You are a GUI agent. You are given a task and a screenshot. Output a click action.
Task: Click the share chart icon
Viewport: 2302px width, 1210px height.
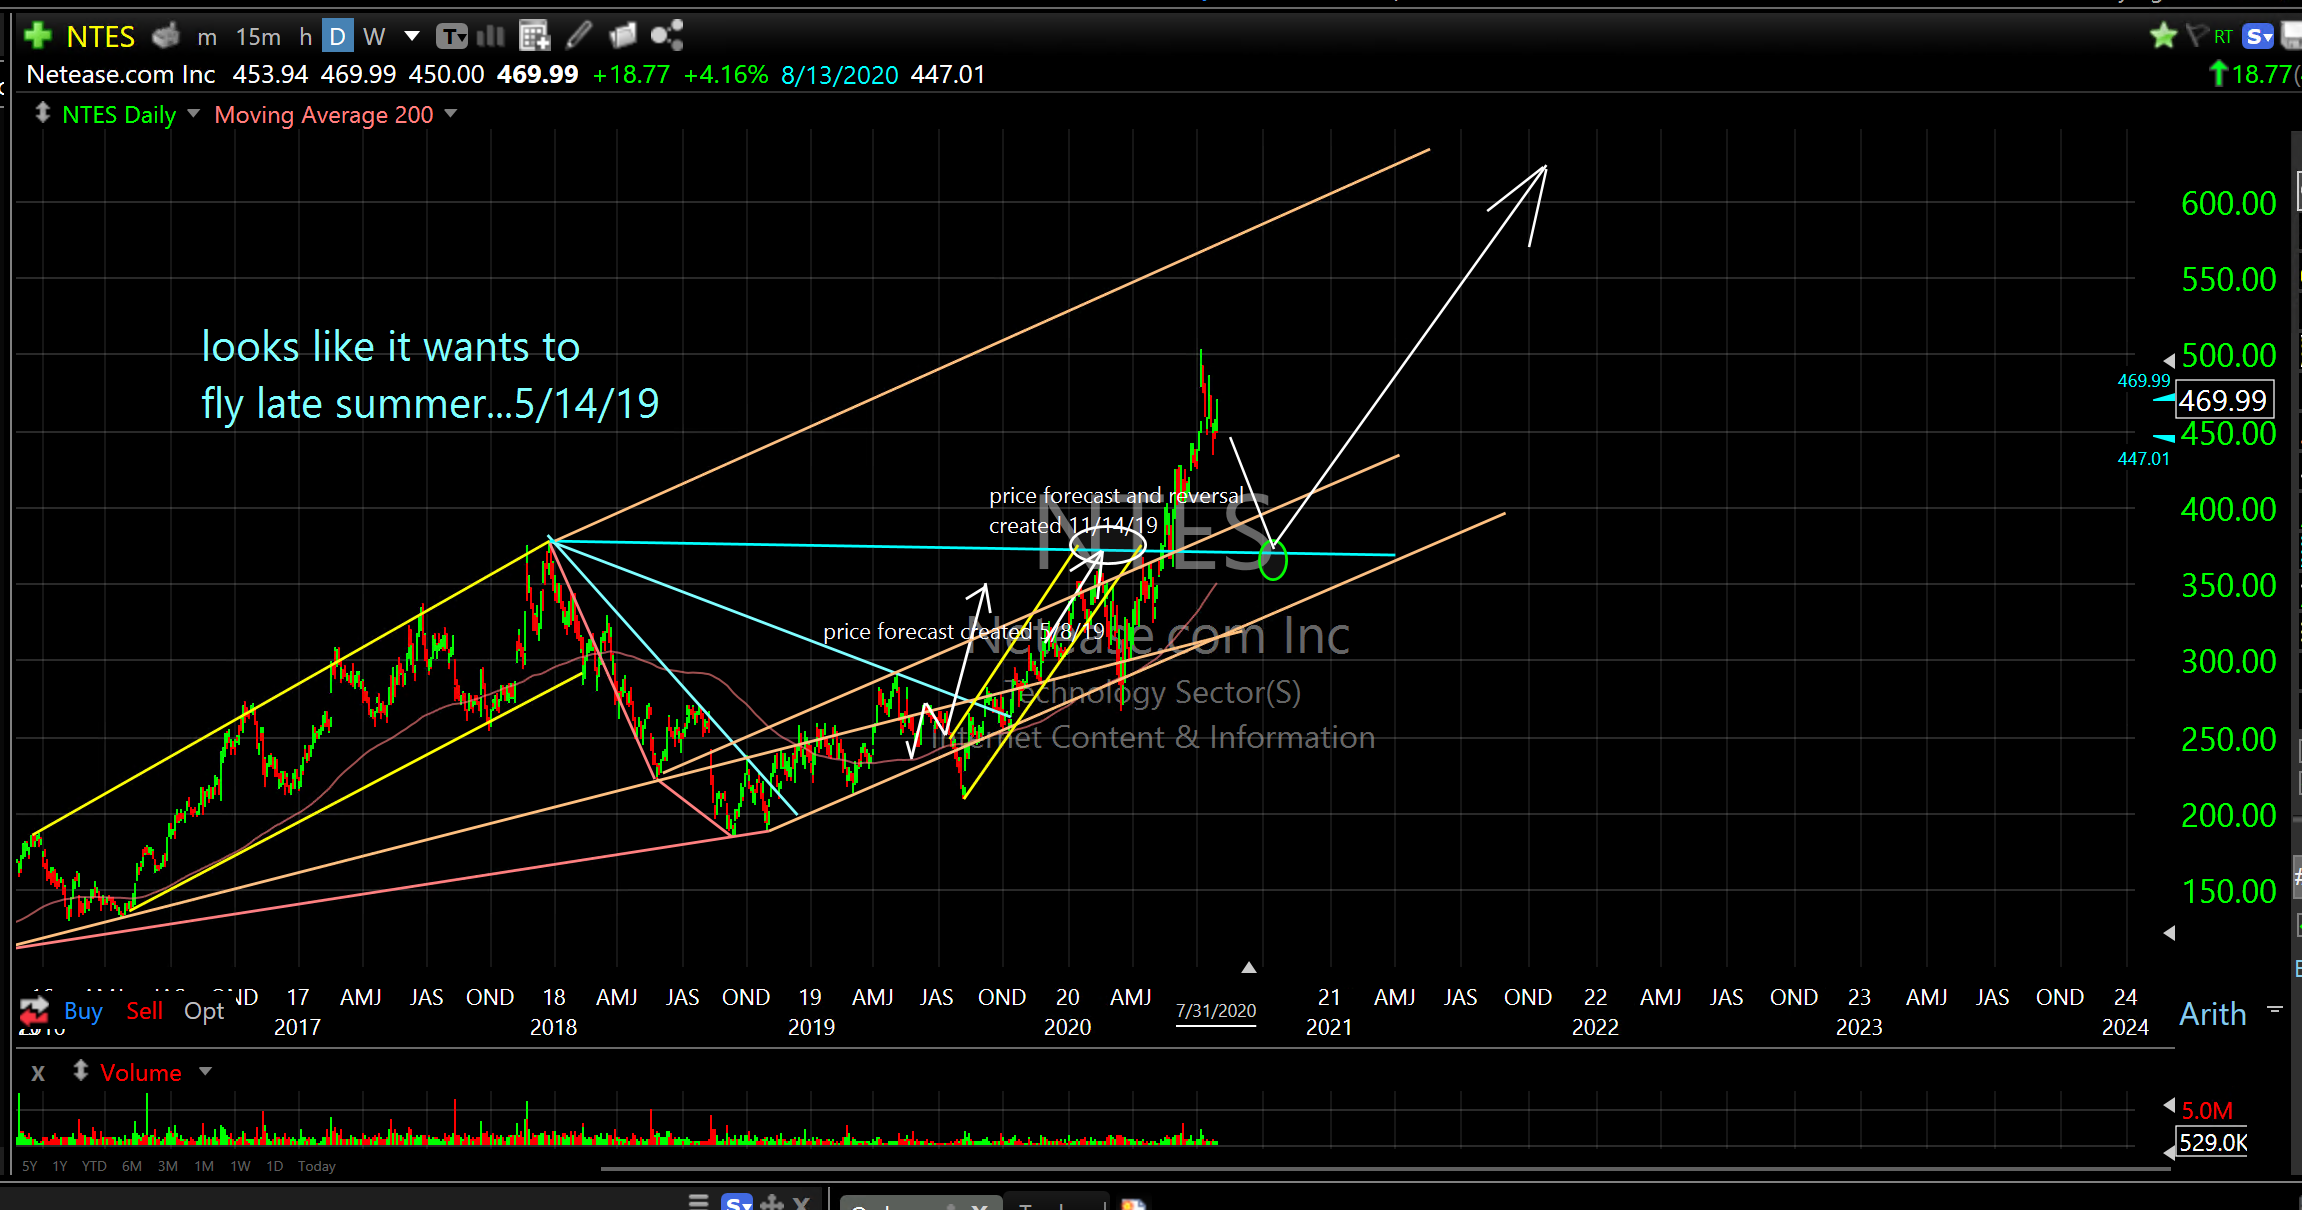coord(666,37)
